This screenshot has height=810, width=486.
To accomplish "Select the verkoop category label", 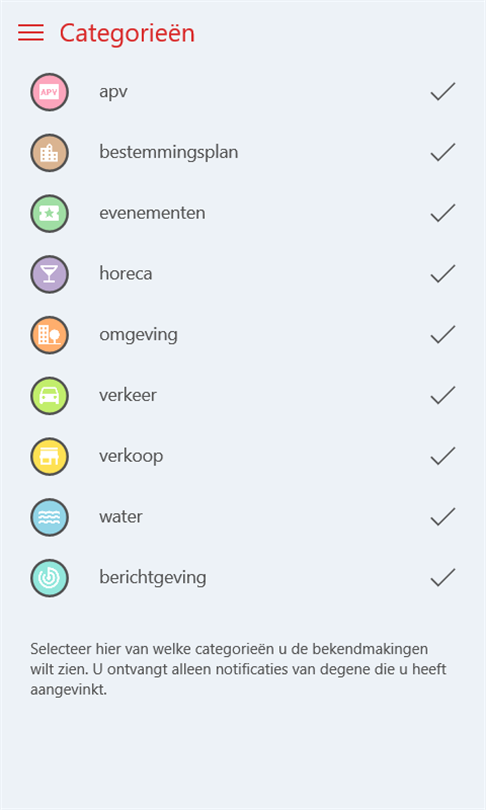I will click(x=131, y=456).
